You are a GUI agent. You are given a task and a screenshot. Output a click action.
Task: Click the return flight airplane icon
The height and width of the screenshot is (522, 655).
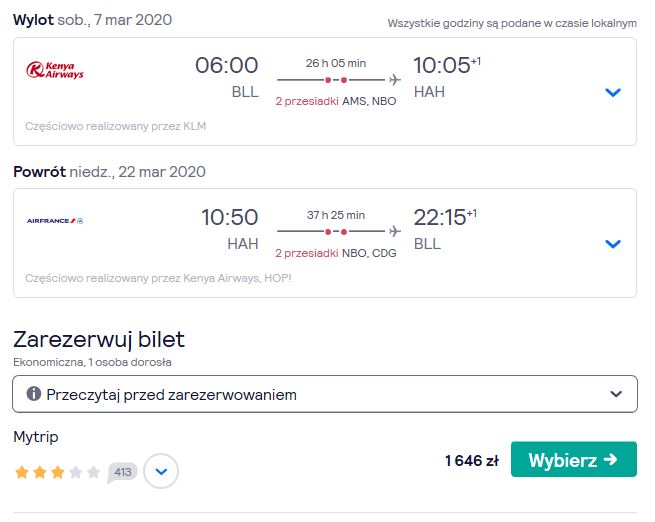click(394, 231)
